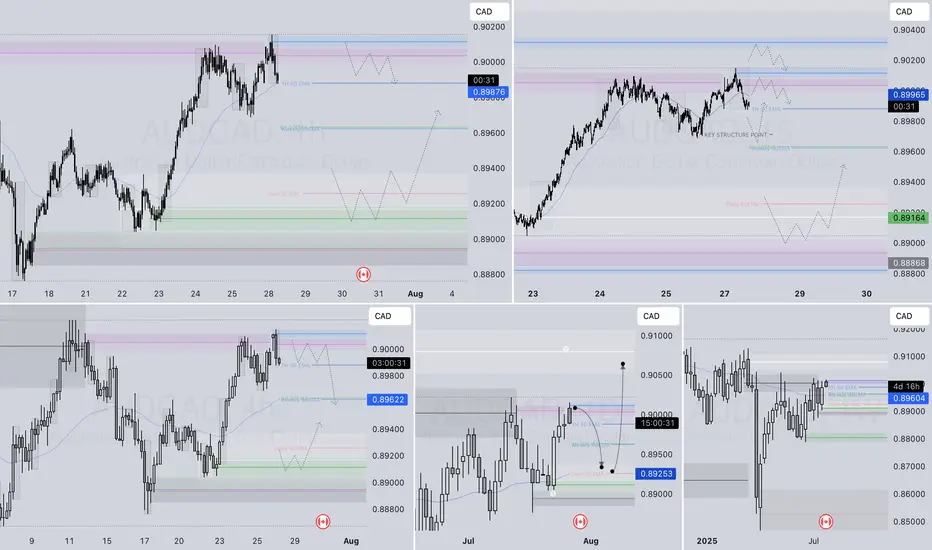Click date 23 on top-left time axis
The image size is (932, 550).
coord(159,294)
